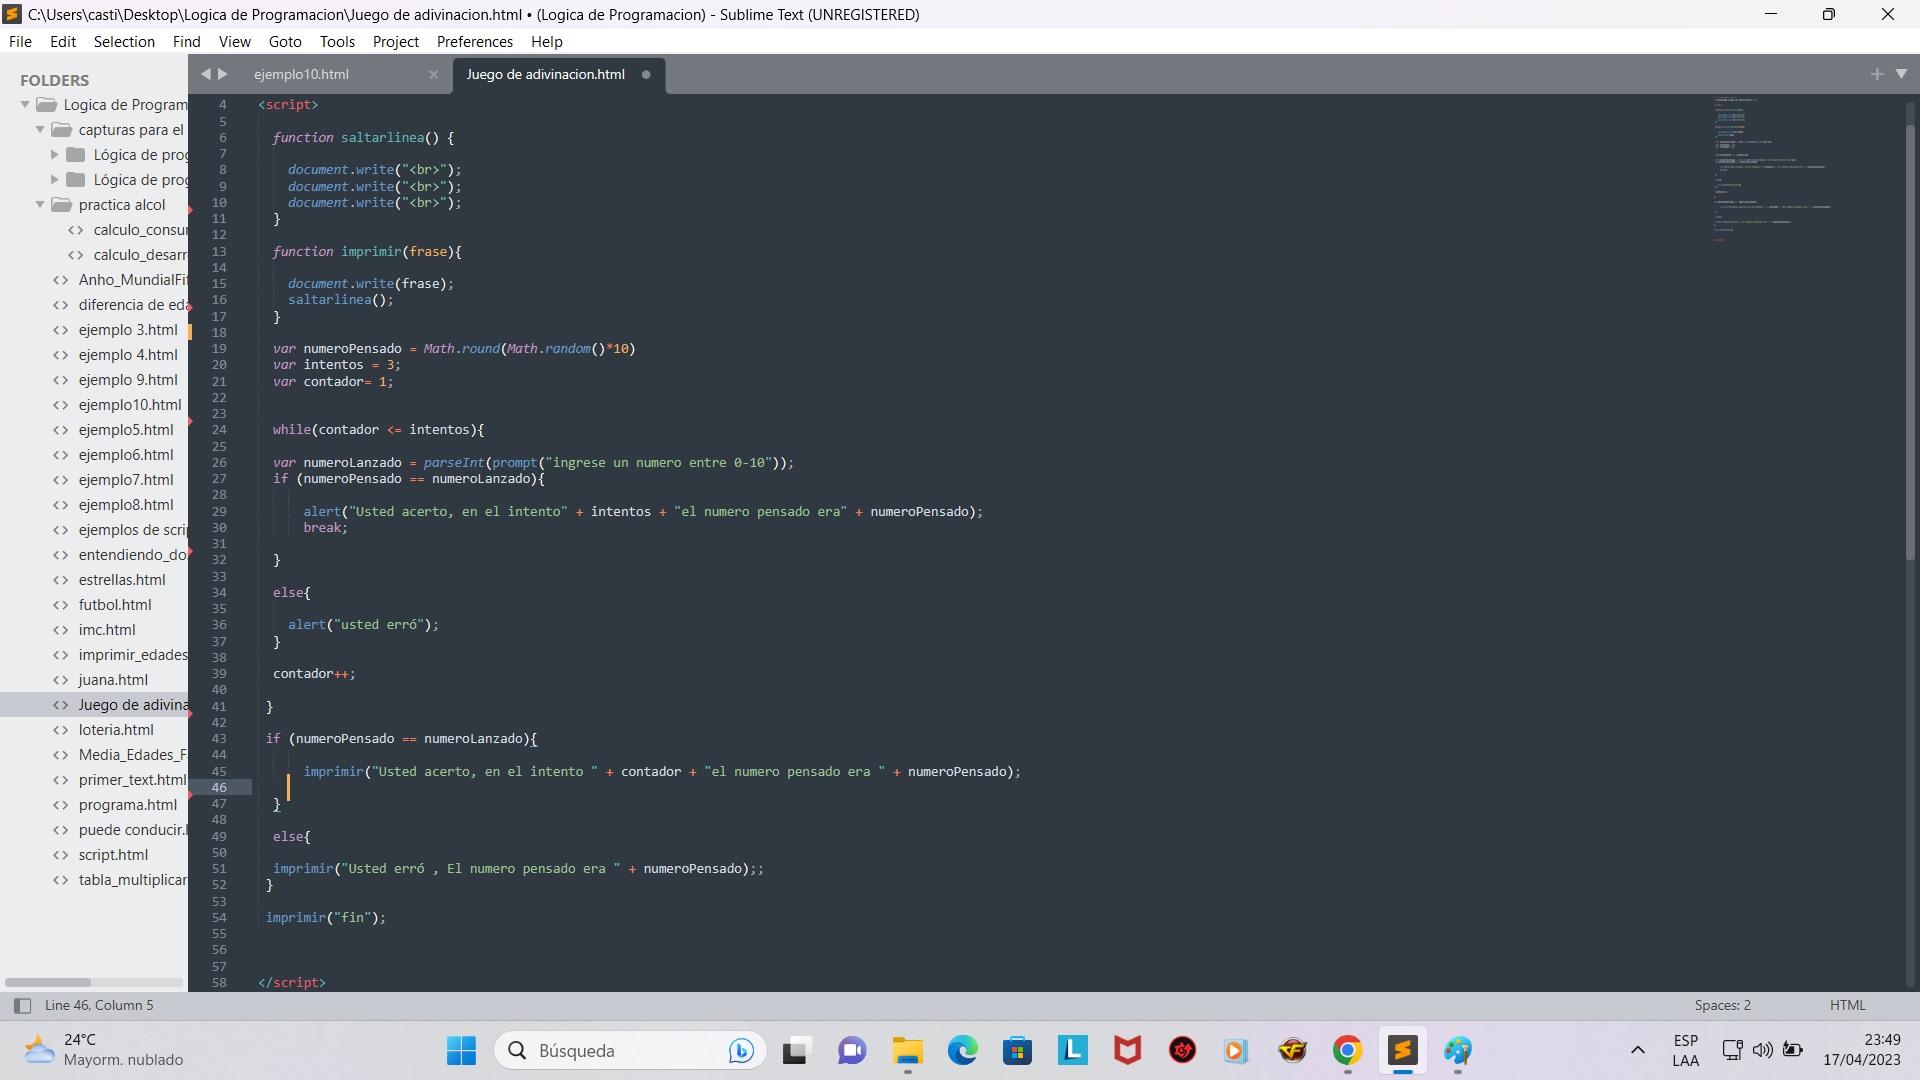
Task: Open File Explorer from taskbar
Action: 907,1050
